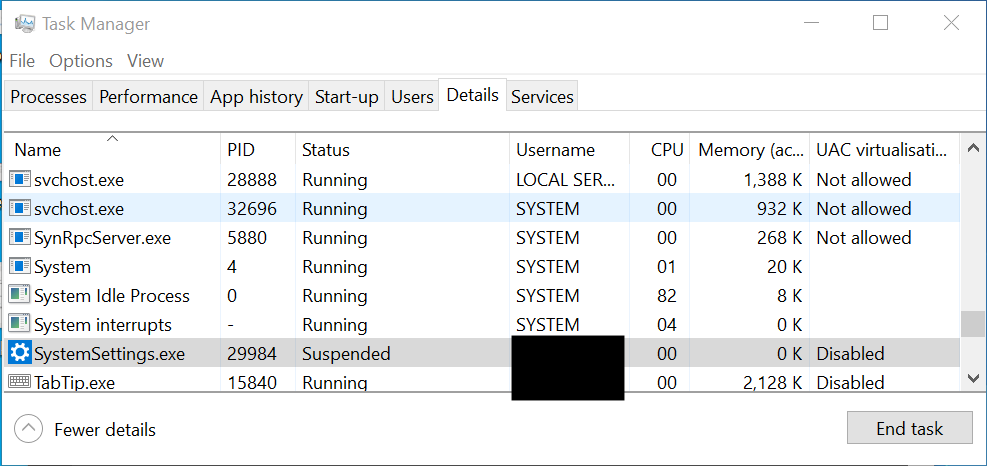Click CPU value 04 of System interrupts
The width and height of the screenshot is (987, 466).
pyautogui.click(x=667, y=325)
